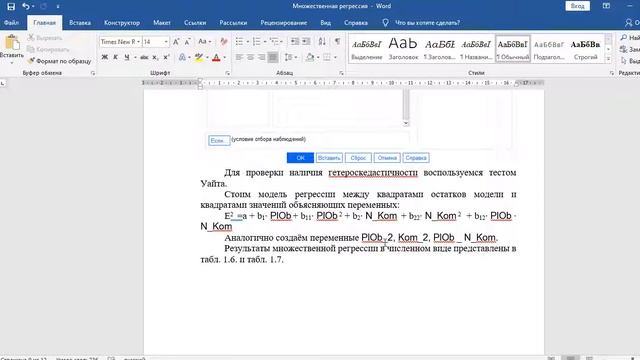The height and width of the screenshot is (360, 640).
Task: Save the document with the floppy disk icon
Action: coord(11,6)
